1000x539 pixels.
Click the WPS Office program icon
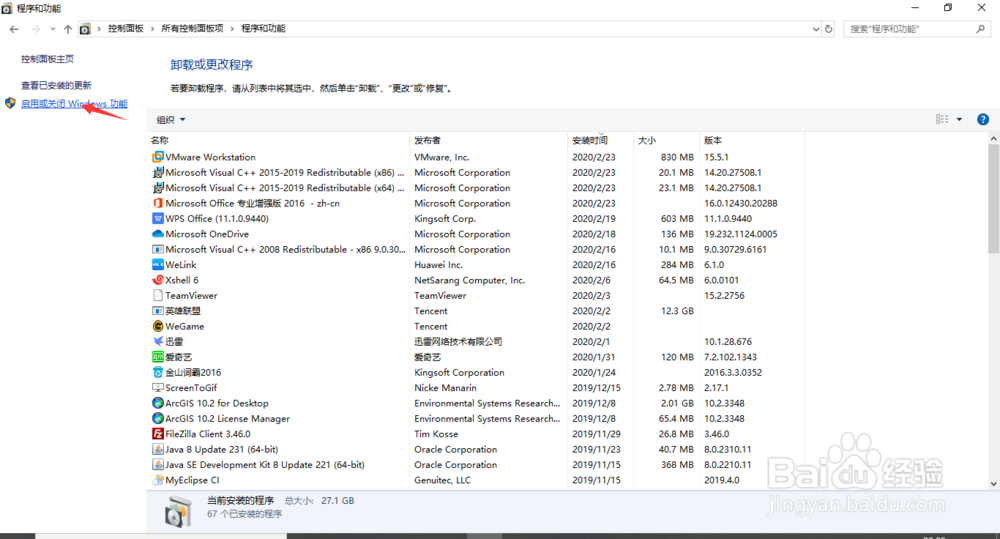pyautogui.click(x=158, y=218)
